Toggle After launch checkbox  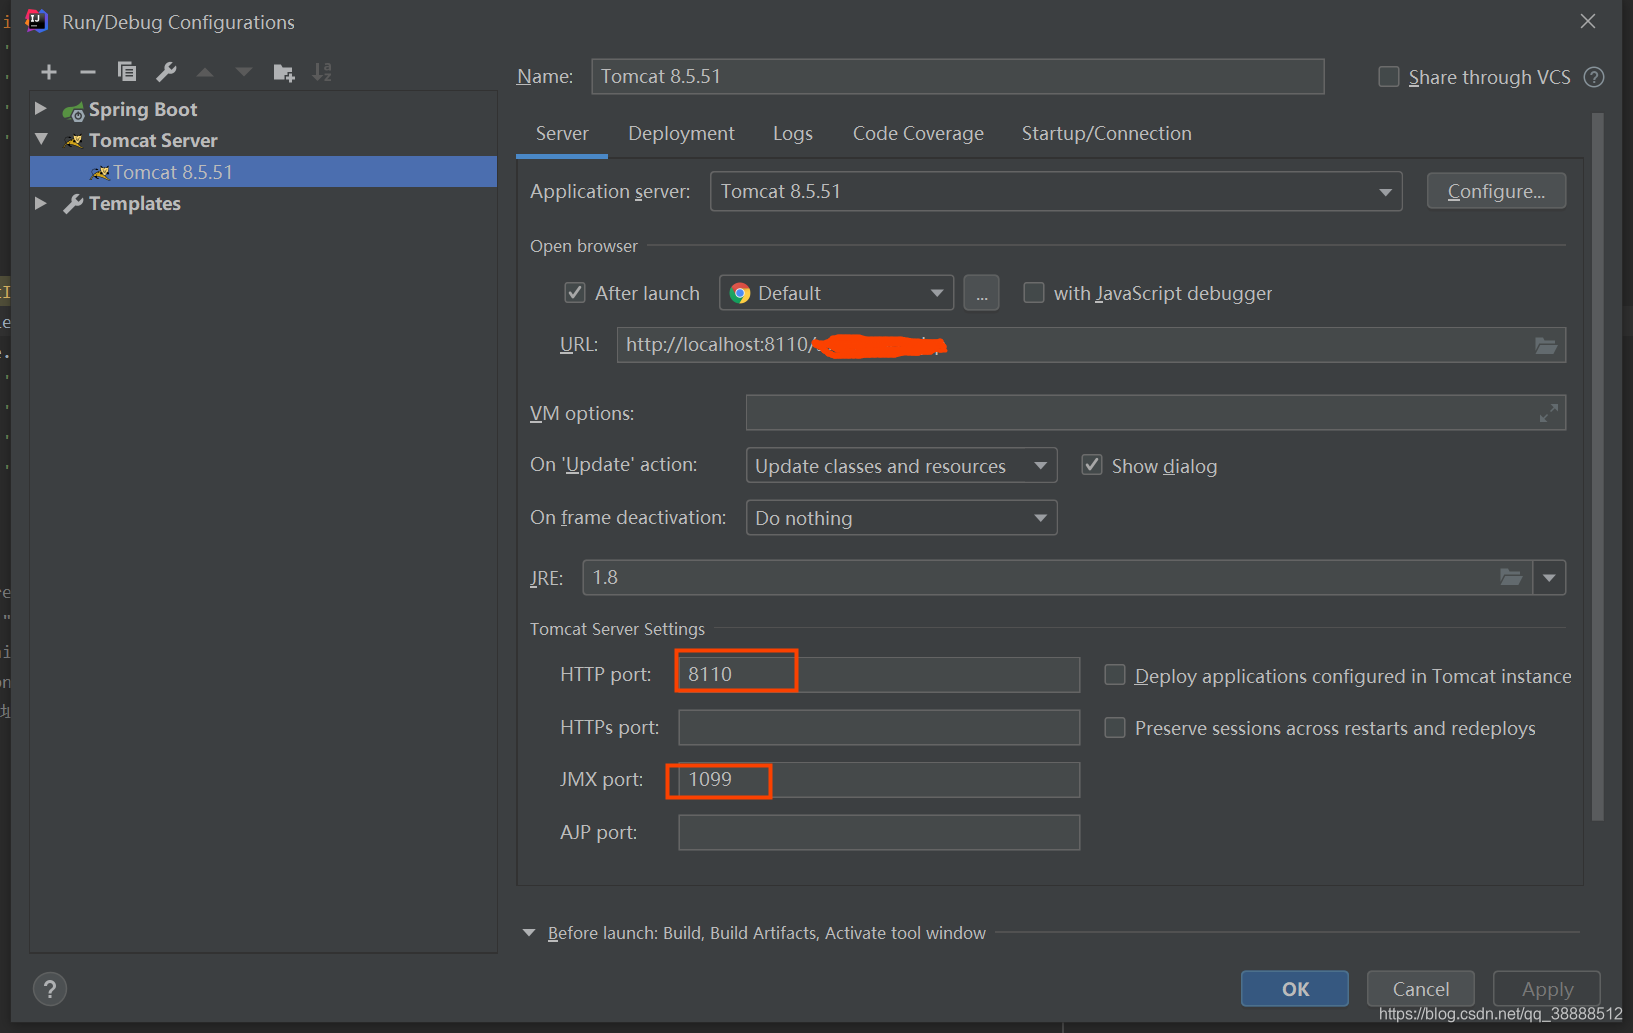[575, 293]
